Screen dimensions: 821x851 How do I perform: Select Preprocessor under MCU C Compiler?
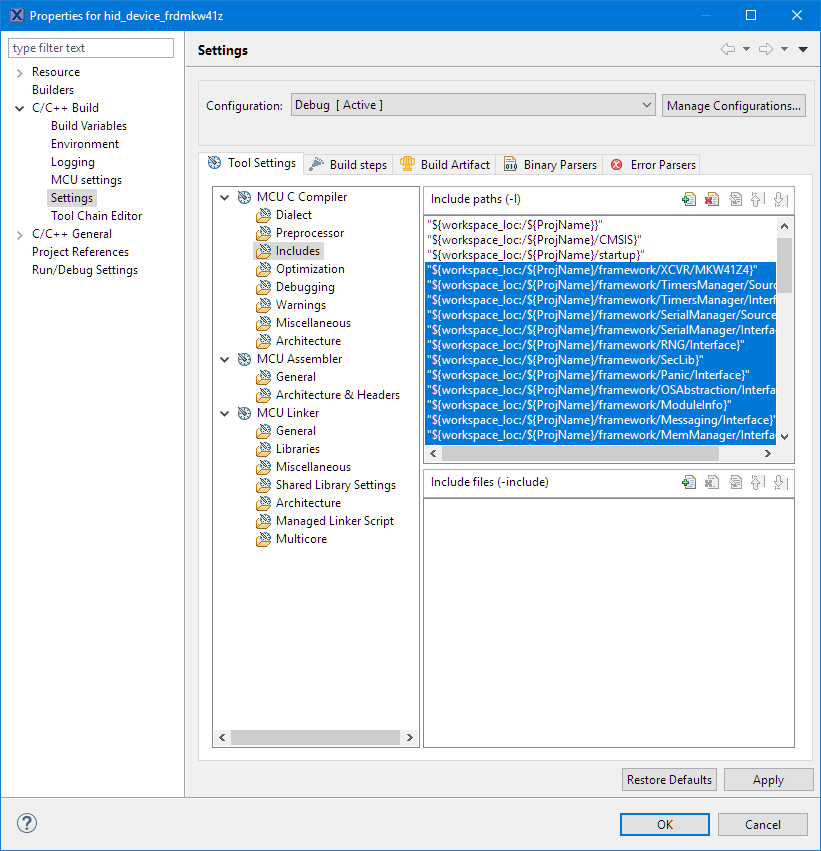coord(309,232)
